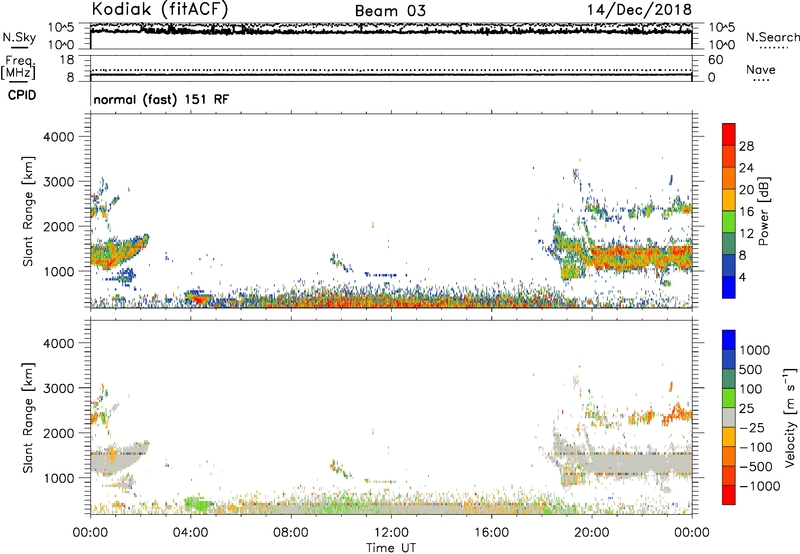Image resolution: width=800 pixels, height=554 pixels.
Task: Click the 'Beam 03' heading
Action: point(390,11)
